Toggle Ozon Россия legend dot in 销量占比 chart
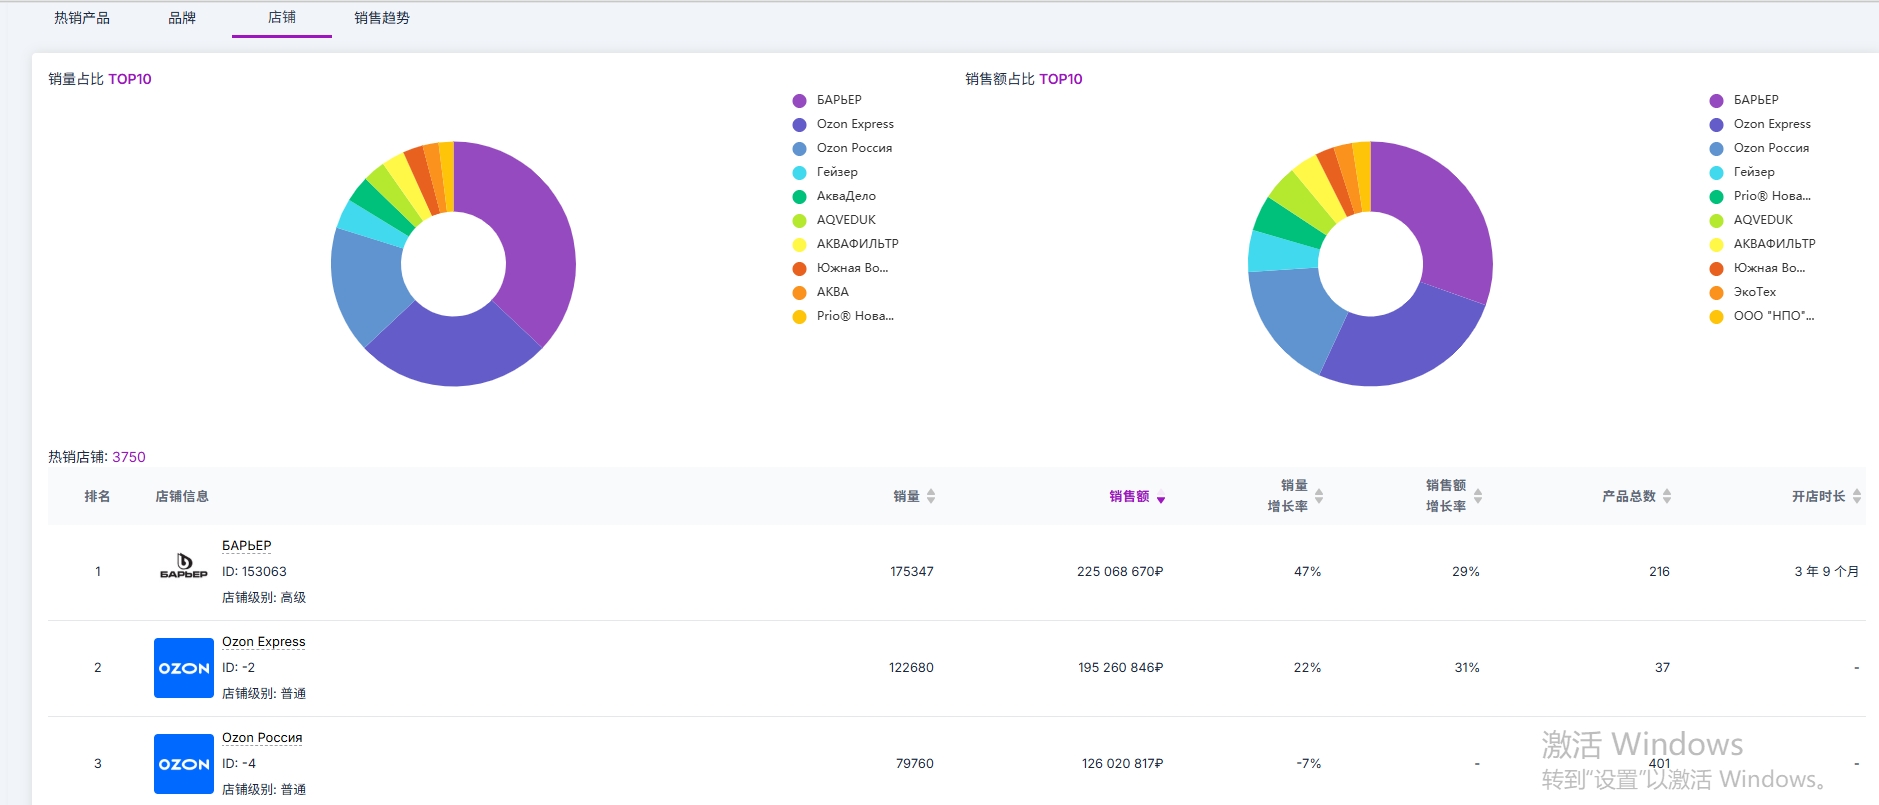The width and height of the screenshot is (1879, 805). (x=799, y=149)
